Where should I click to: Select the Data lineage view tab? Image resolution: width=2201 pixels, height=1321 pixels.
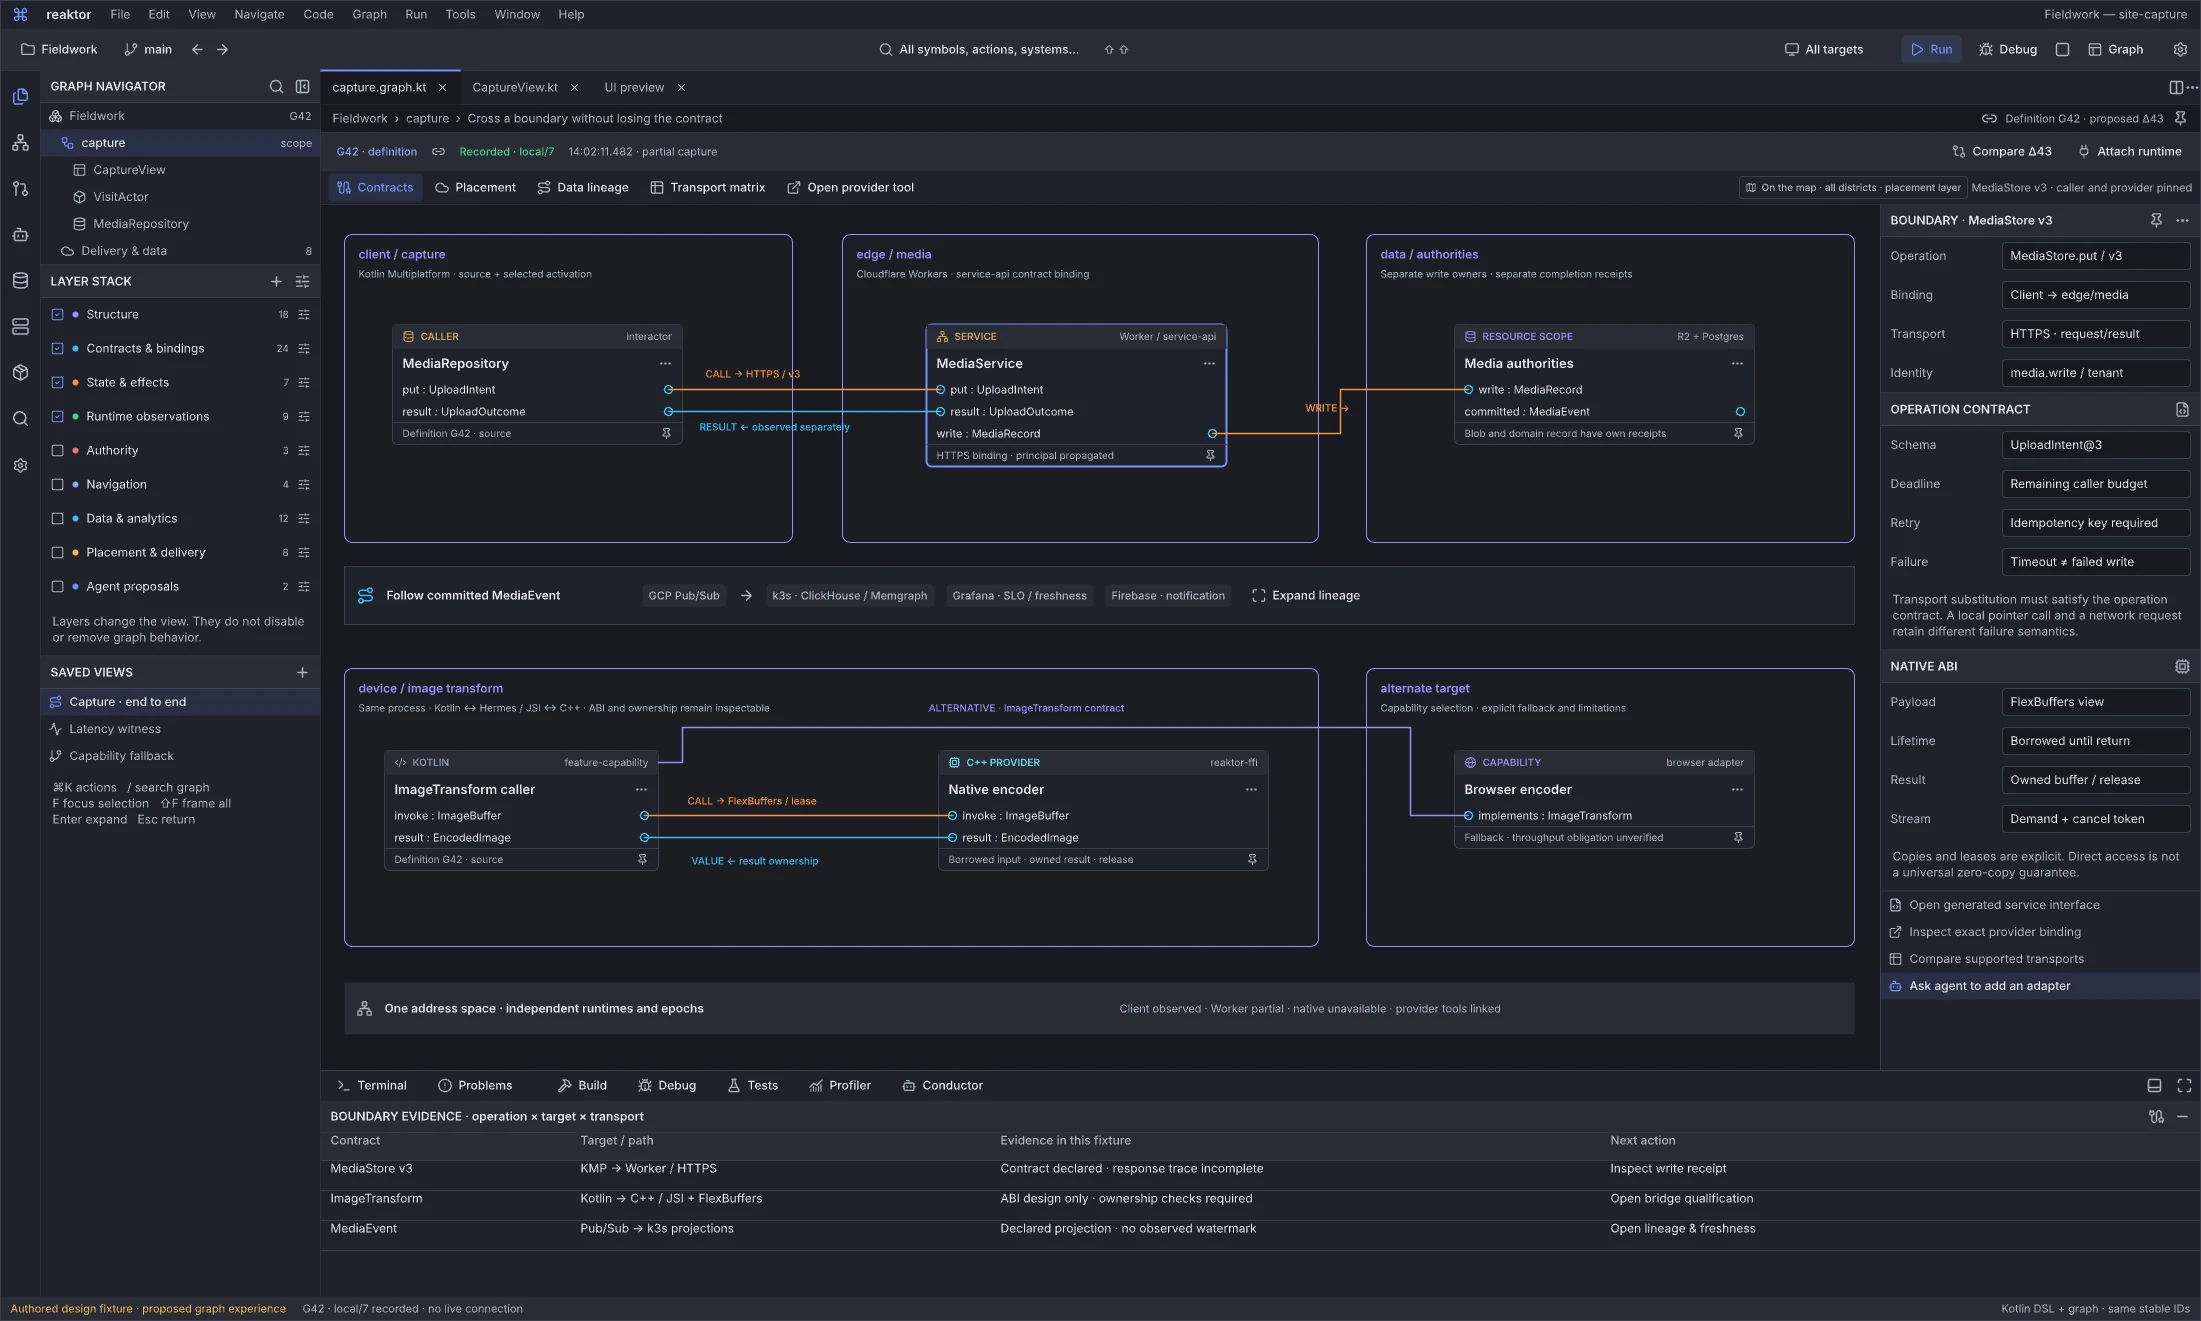[583, 188]
